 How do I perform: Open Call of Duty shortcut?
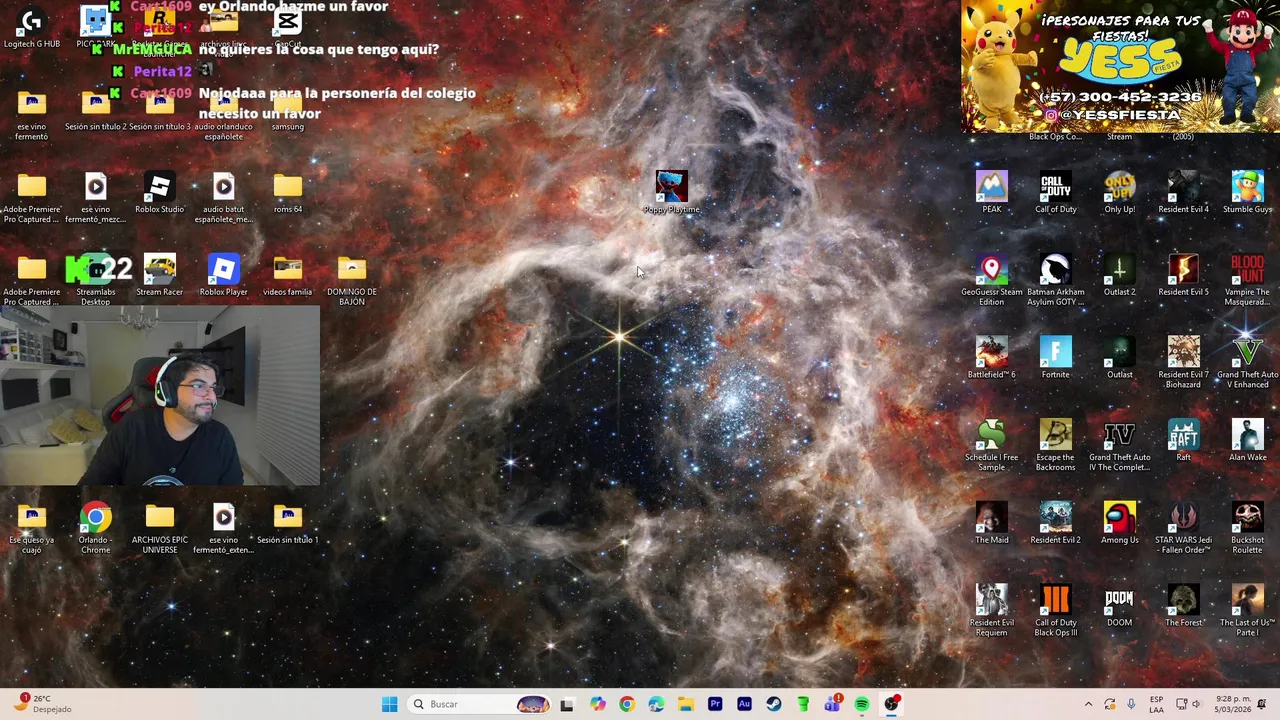pyautogui.click(x=1055, y=193)
